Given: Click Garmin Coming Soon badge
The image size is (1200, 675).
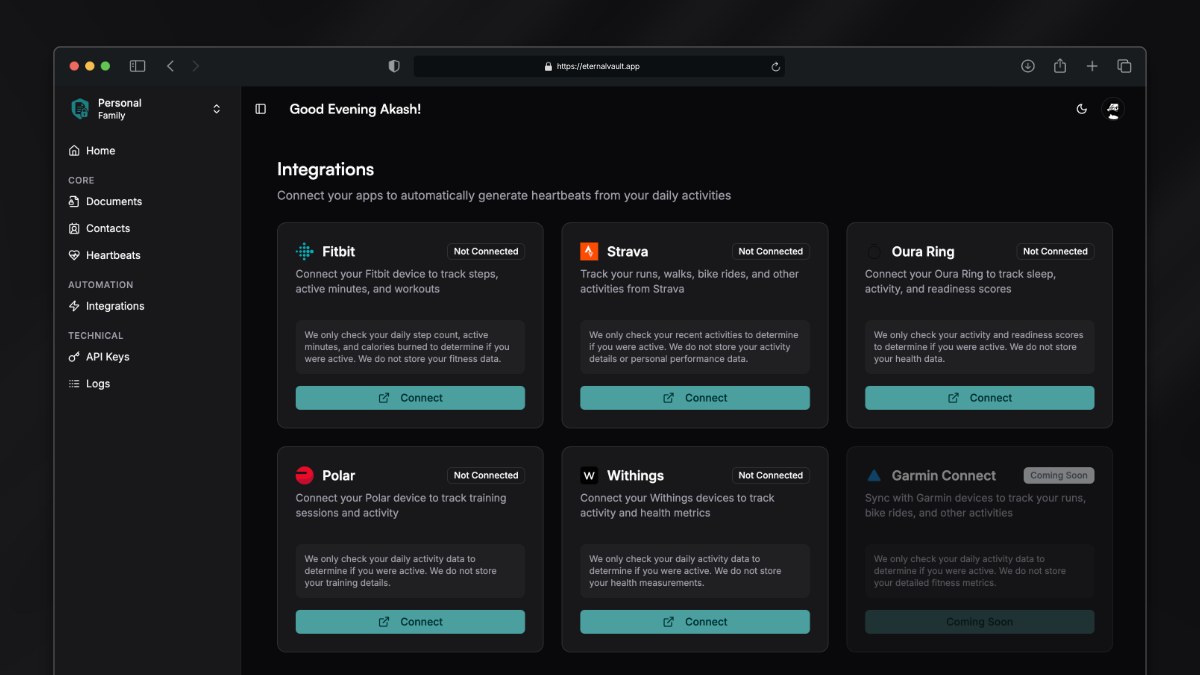Looking at the screenshot, I should (1059, 476).
